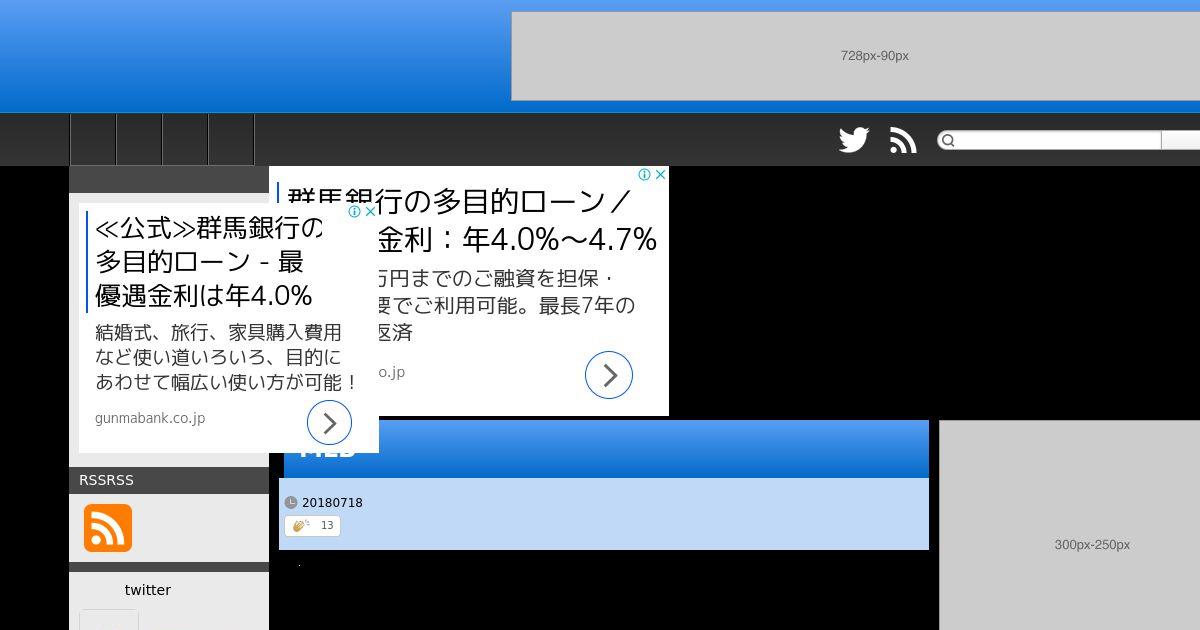Click the RSSRSS sidebar heading
The image size is (1200, 630).
tap(106, 480)
